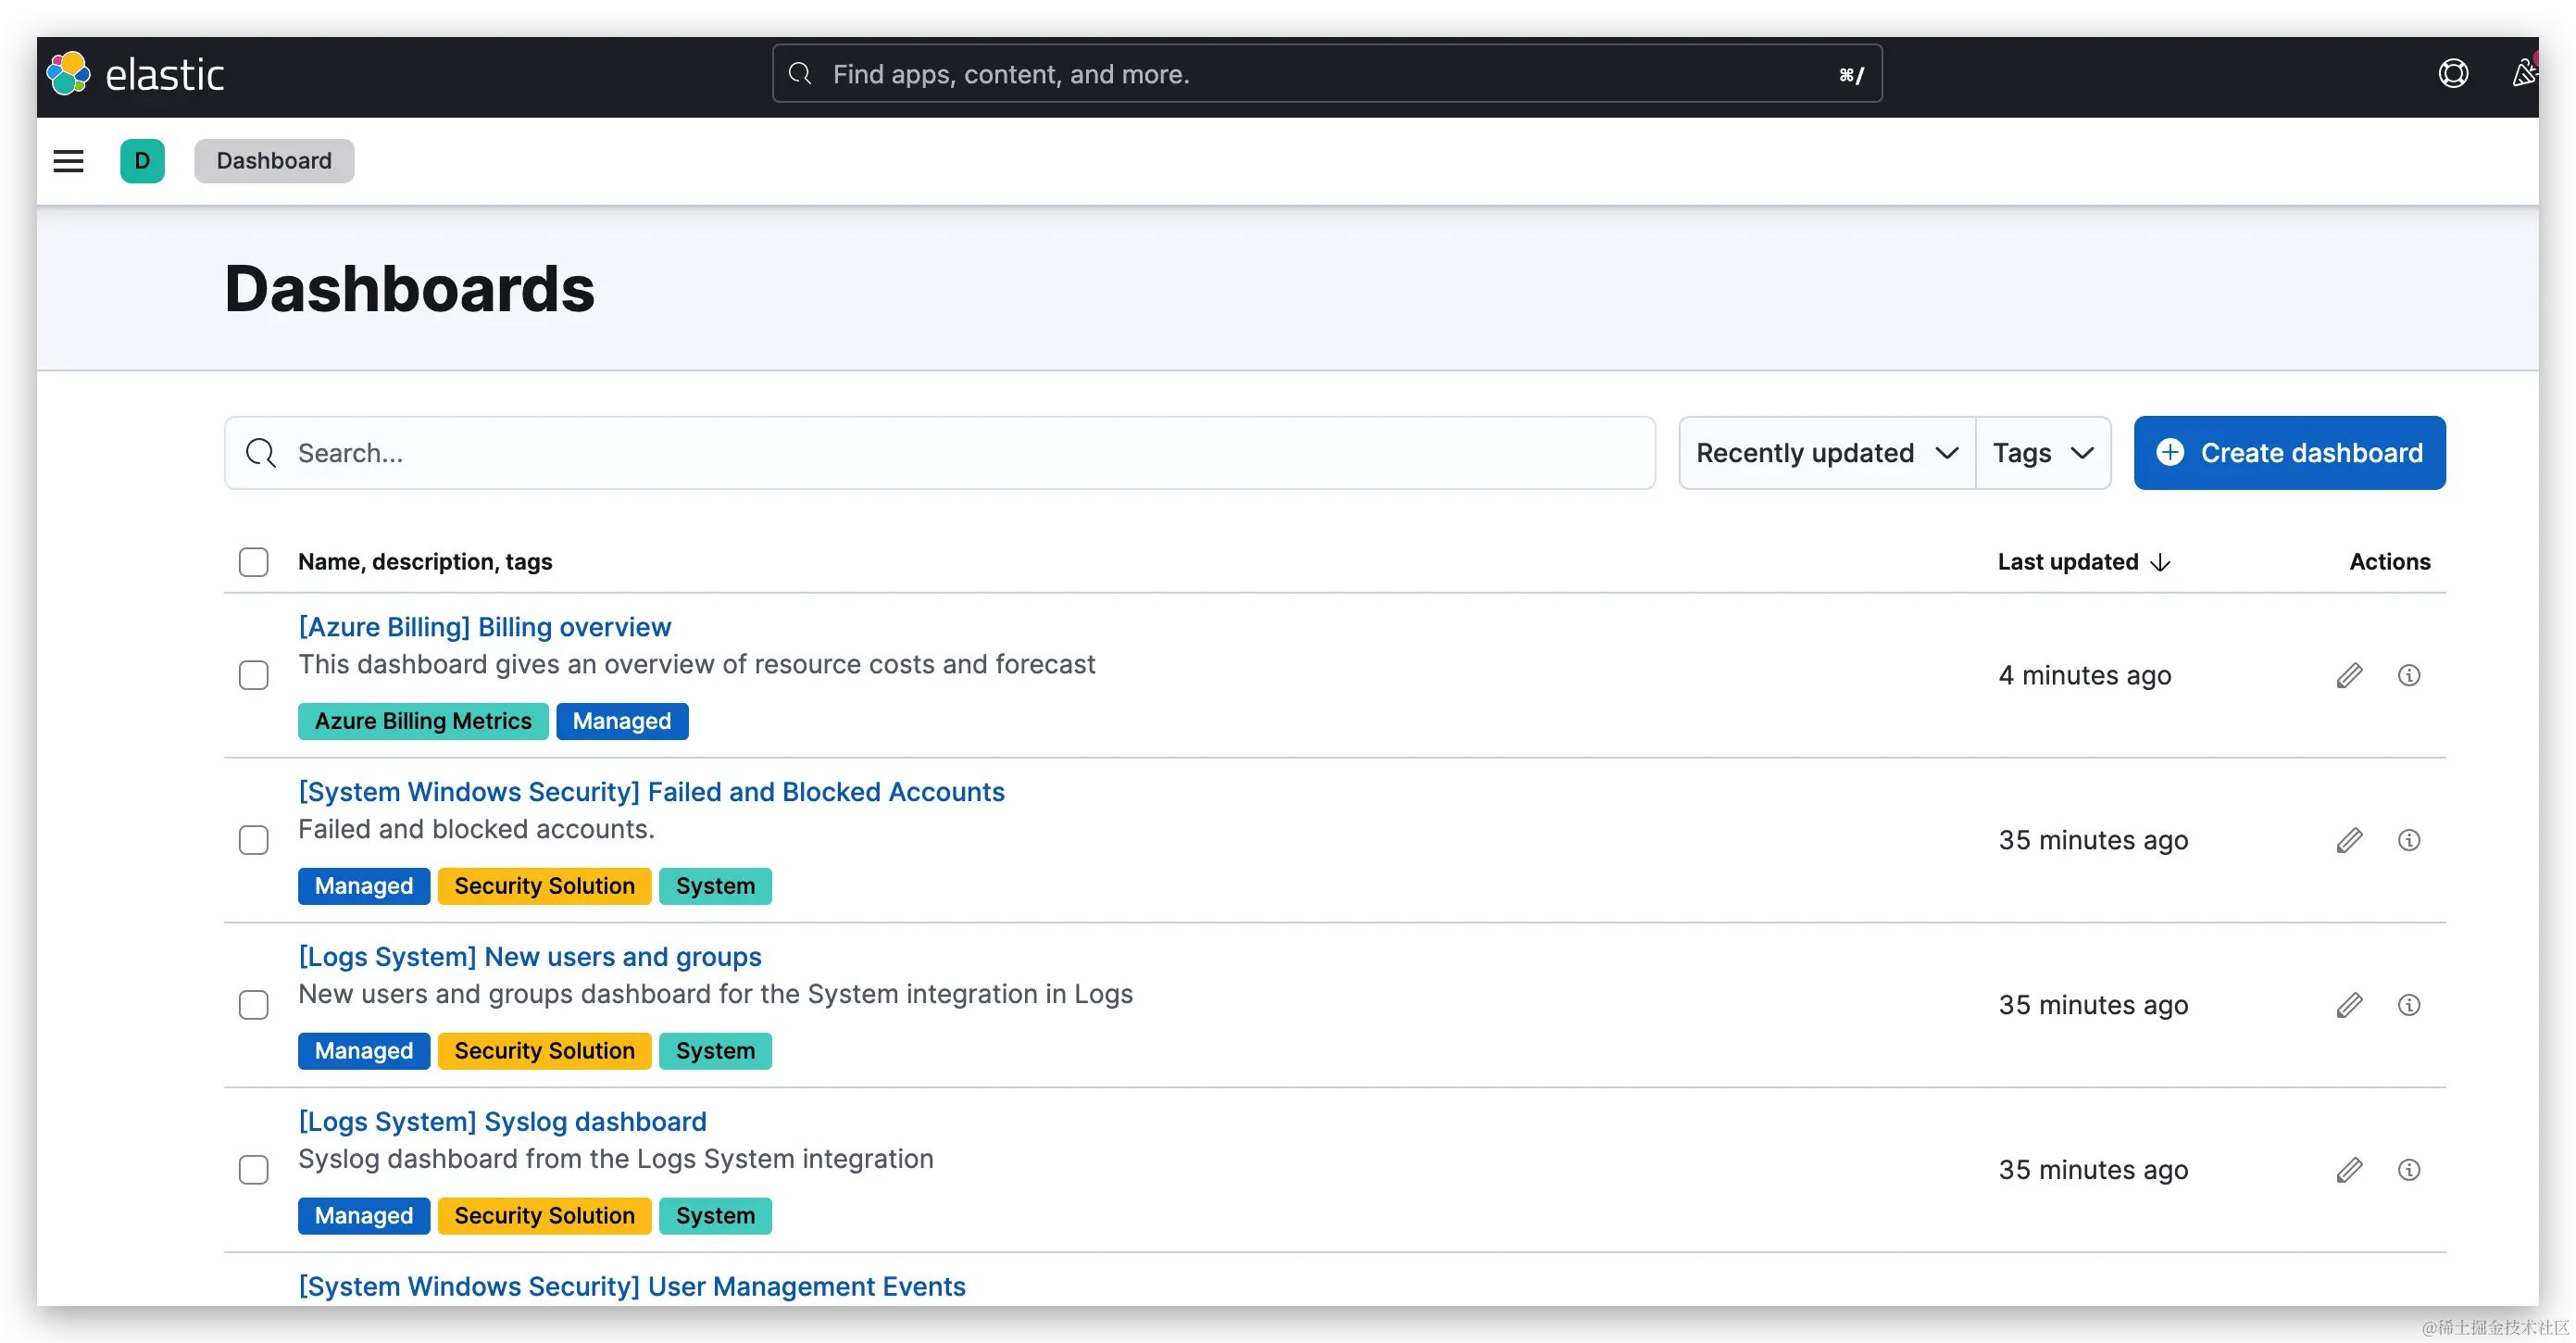Check the select-all rows checkbox
This screenshot has height=1343, width=2576.
coord(254,562)
